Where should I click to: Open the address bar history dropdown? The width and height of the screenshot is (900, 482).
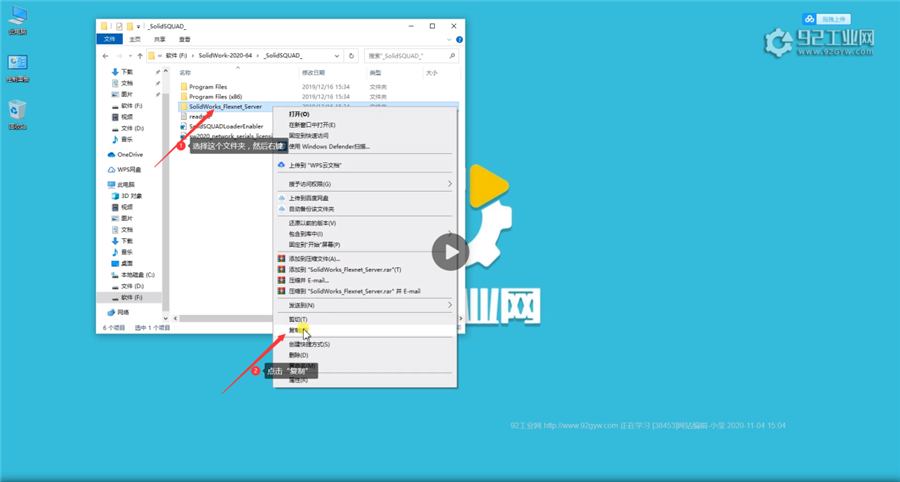(x=337, y=56)
